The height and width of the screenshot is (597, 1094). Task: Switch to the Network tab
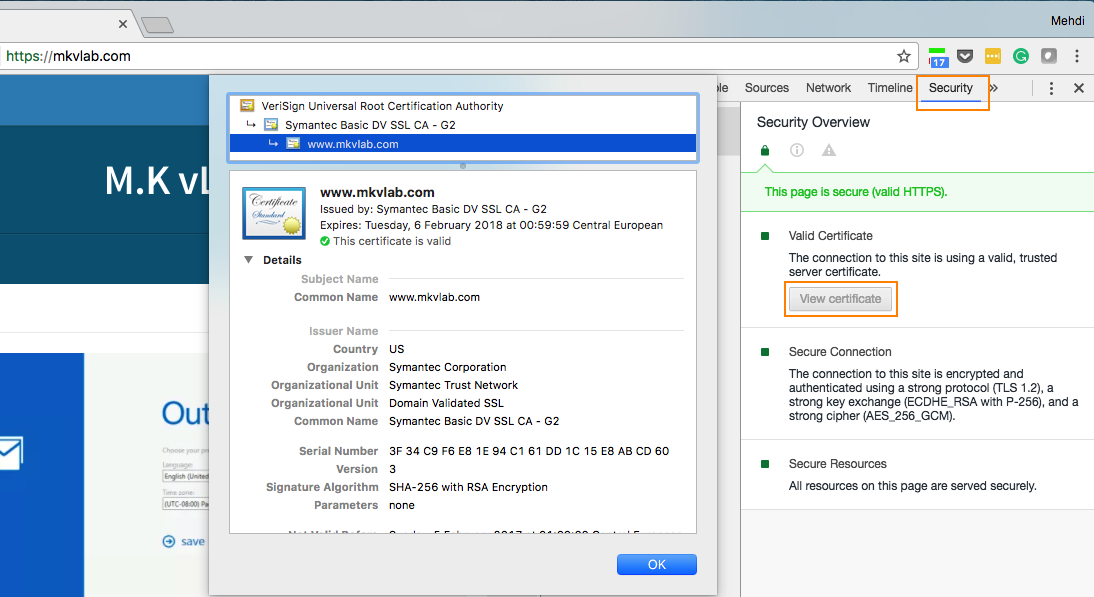828,88
